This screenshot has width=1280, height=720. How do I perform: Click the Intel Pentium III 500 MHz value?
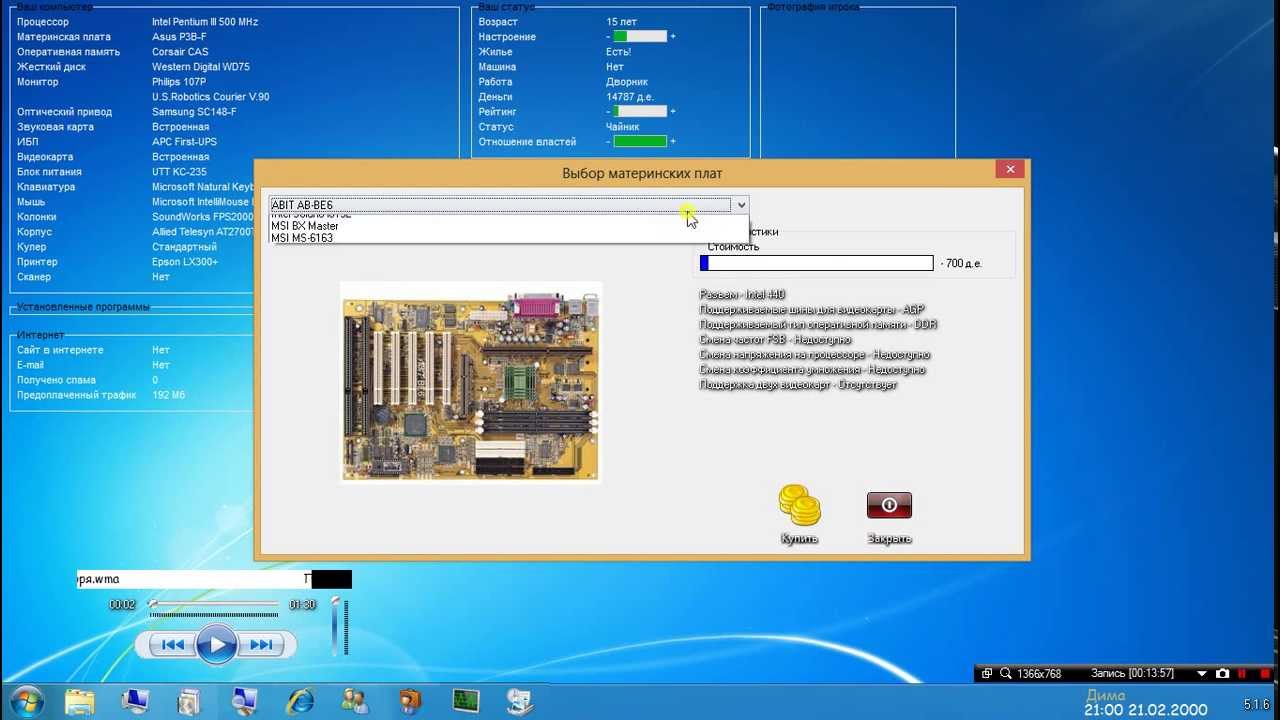coord(205,22)
